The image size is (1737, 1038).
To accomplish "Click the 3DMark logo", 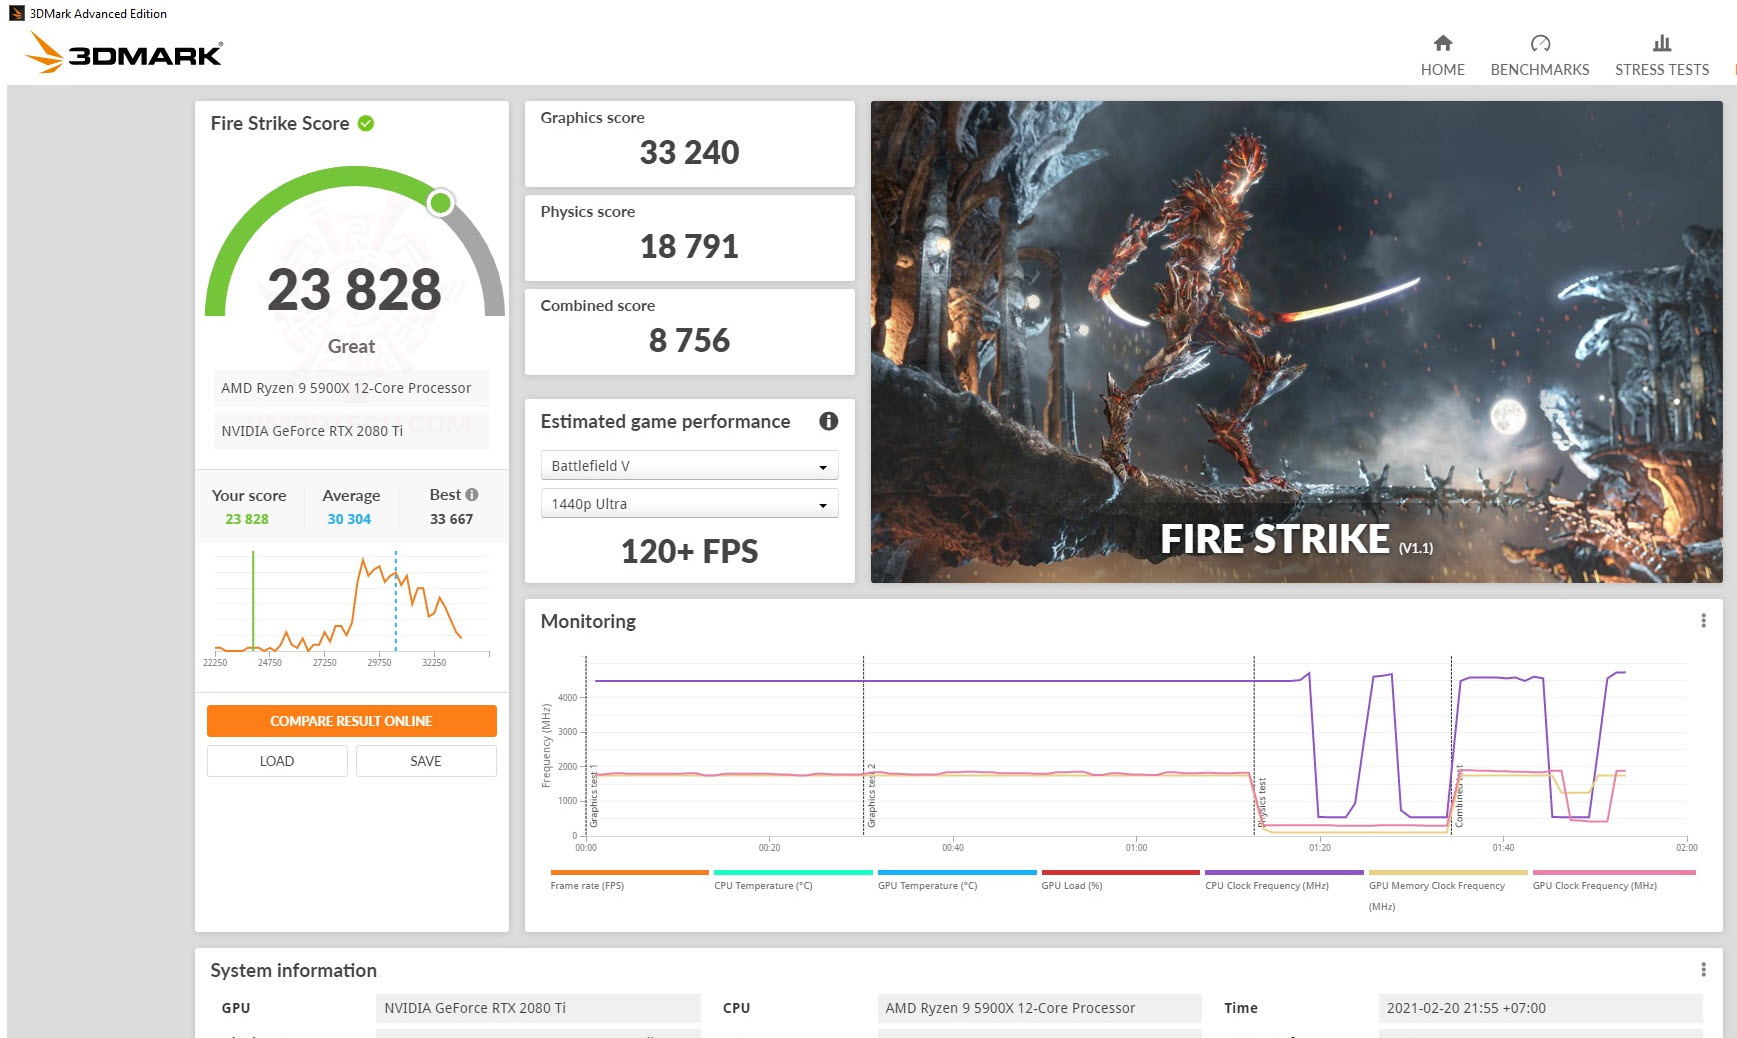I will 124,52.
